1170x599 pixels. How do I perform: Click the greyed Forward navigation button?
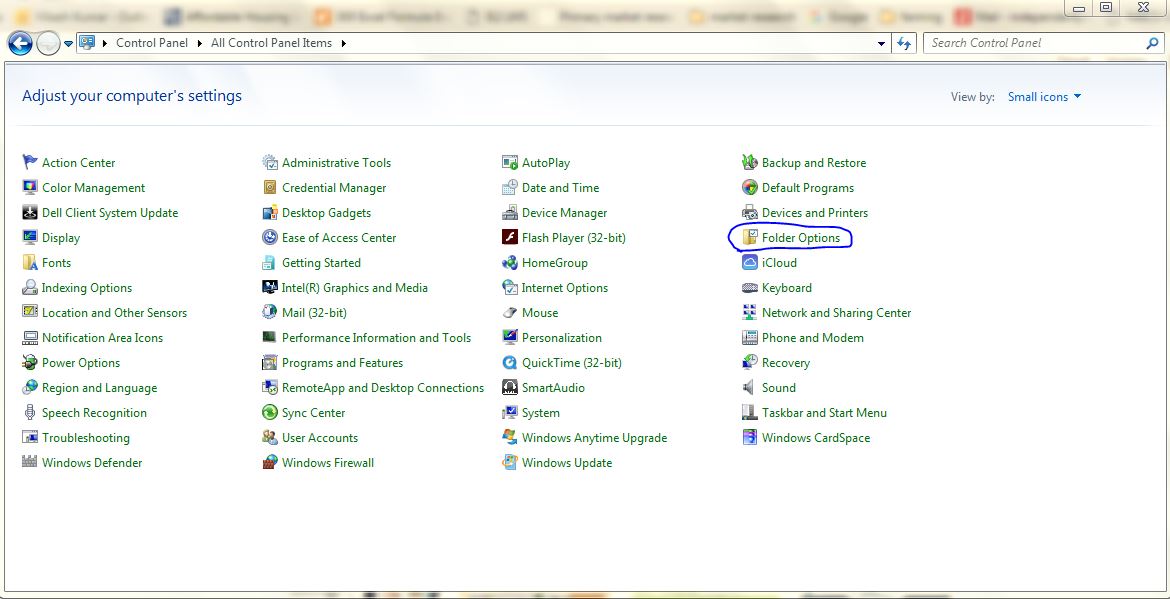[48, 43]
